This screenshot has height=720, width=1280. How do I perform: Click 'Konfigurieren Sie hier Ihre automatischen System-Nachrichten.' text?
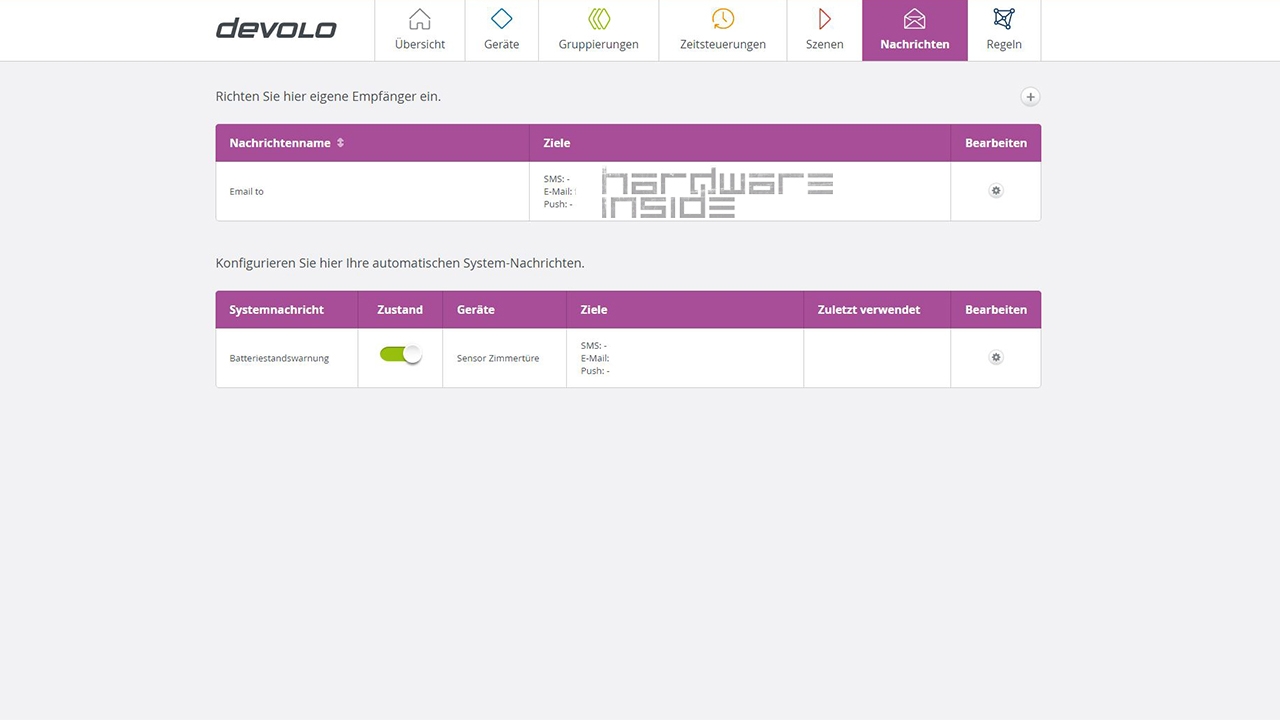click(400, 263)
